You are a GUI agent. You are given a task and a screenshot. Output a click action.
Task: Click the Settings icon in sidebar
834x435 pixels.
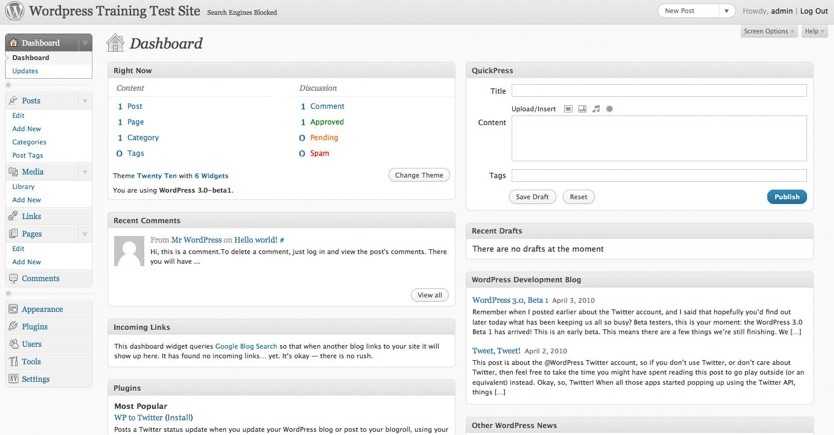click(x=13, y=379)
